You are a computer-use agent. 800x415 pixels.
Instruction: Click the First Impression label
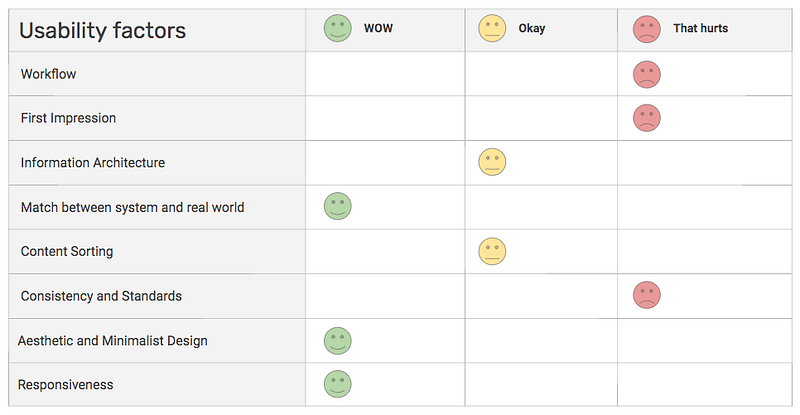[68, 118]
